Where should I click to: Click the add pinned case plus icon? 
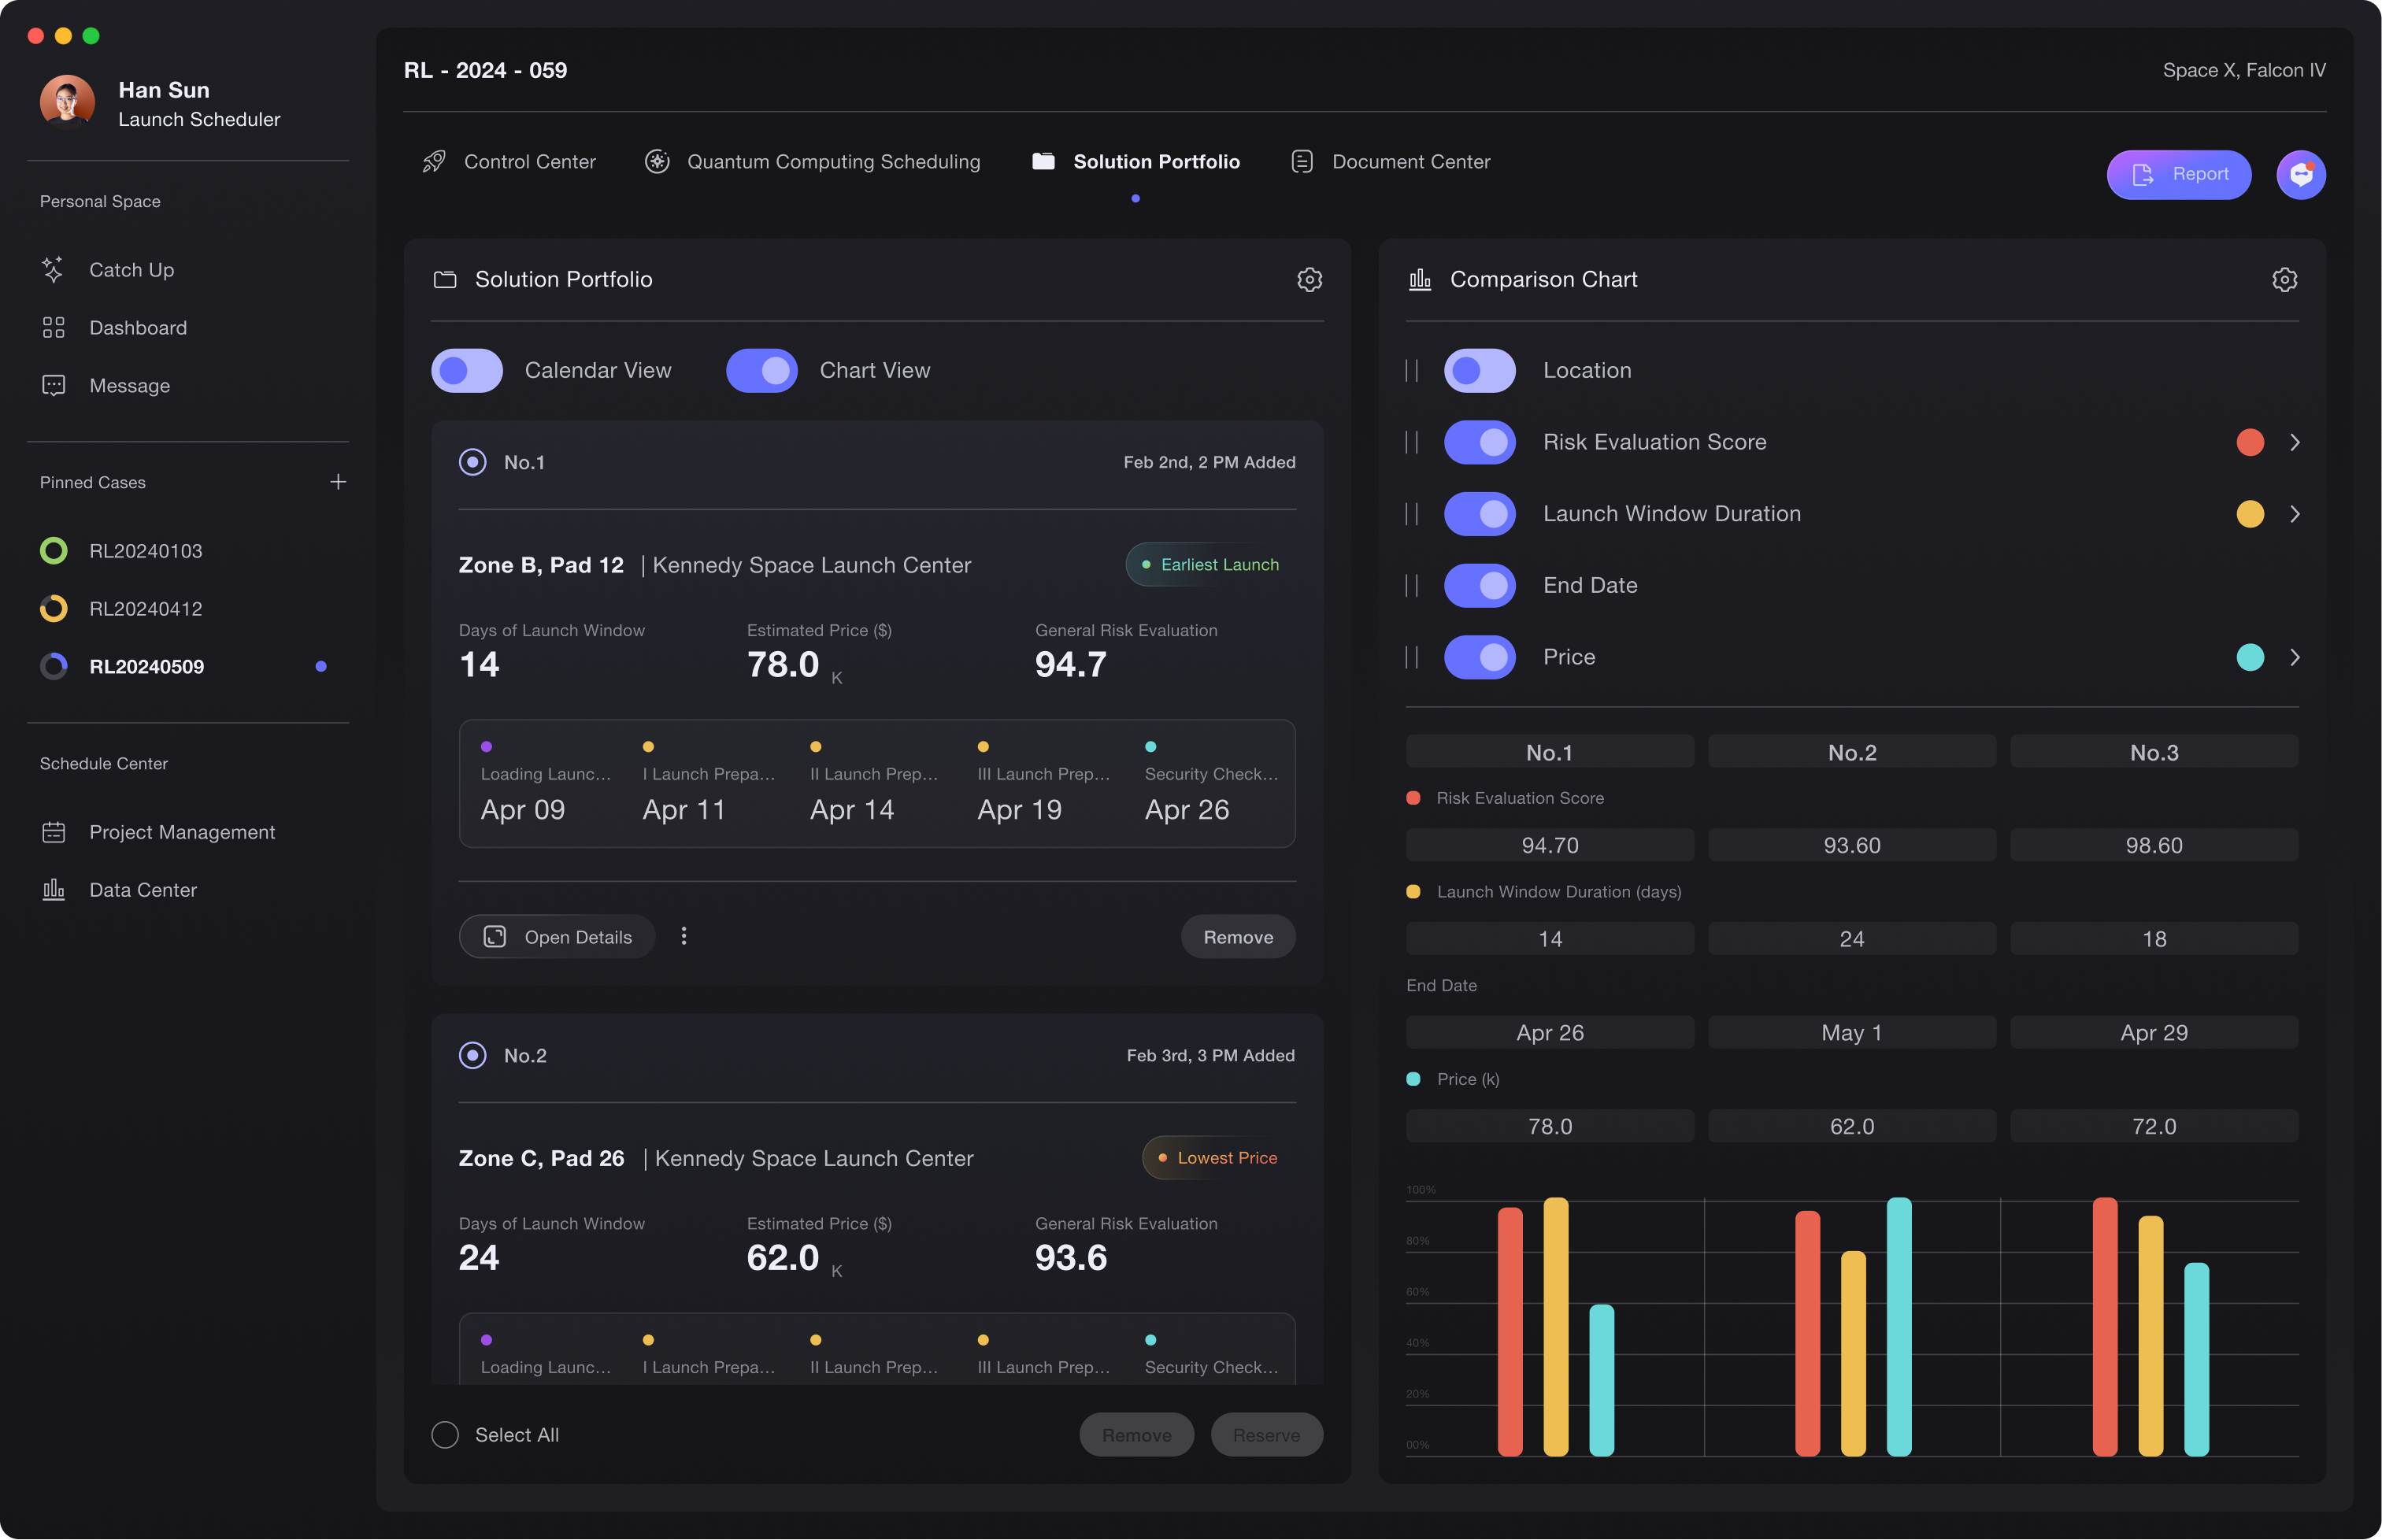[x=338, y=482]
